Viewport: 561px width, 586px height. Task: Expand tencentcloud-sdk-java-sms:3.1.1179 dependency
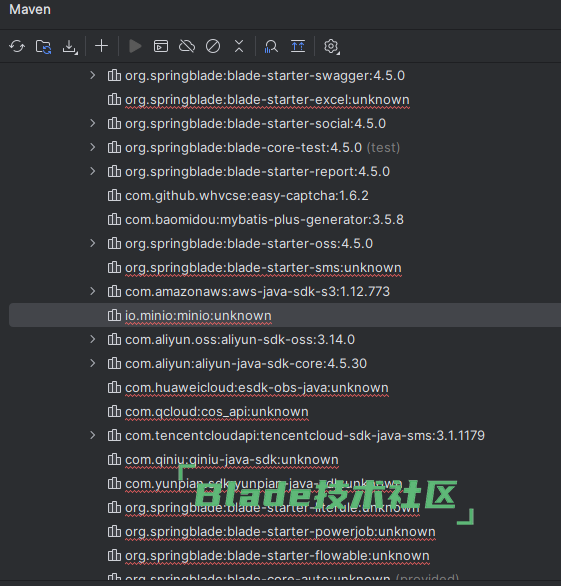pyautogui.click(x=93, y=435)
